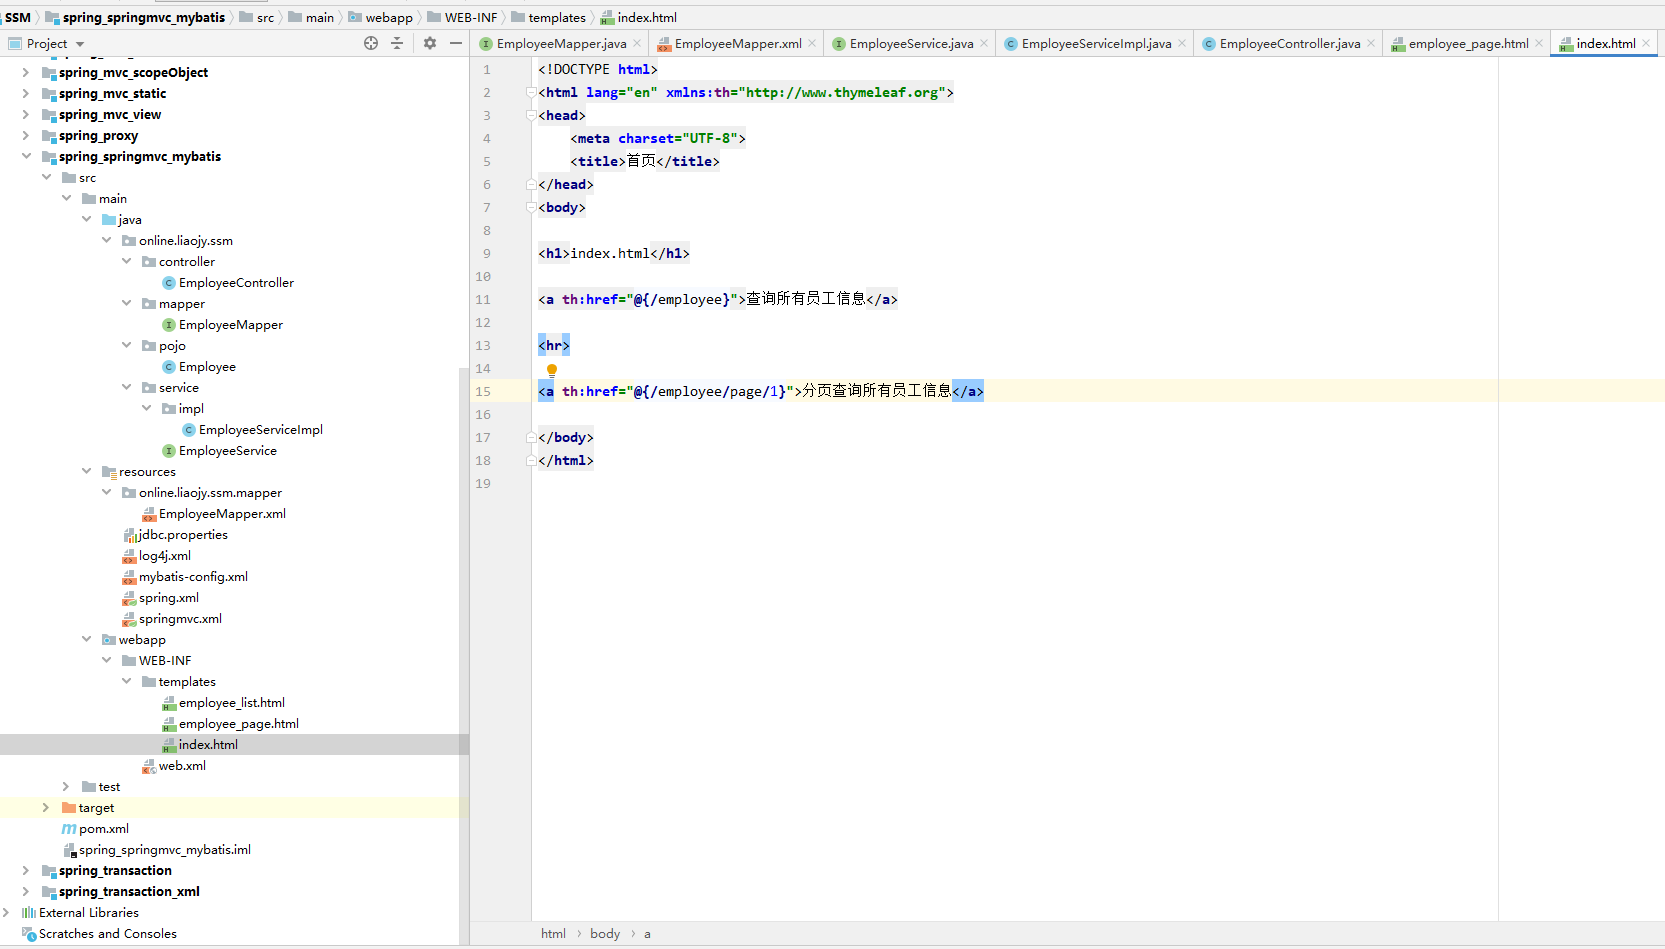Screen dimensions: 1665x949
Task: Click the line 11 employee link code
Action: point(717,299)
